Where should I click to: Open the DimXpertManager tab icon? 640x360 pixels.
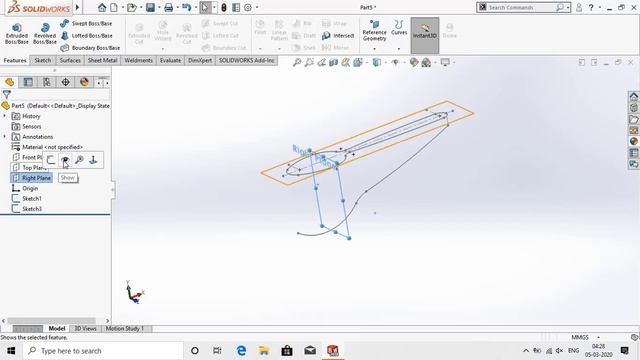pyautogui.click(x=65, y=82)
